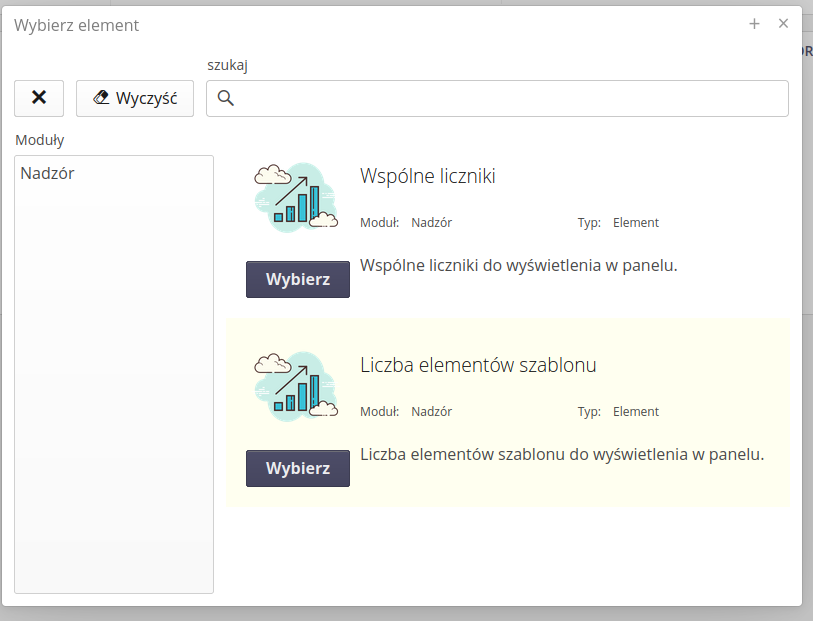Image resolution: width=813 pixels, height=621 pixels.
Task: Click the Wspólne liczniki title
Action: click(427, 176)
